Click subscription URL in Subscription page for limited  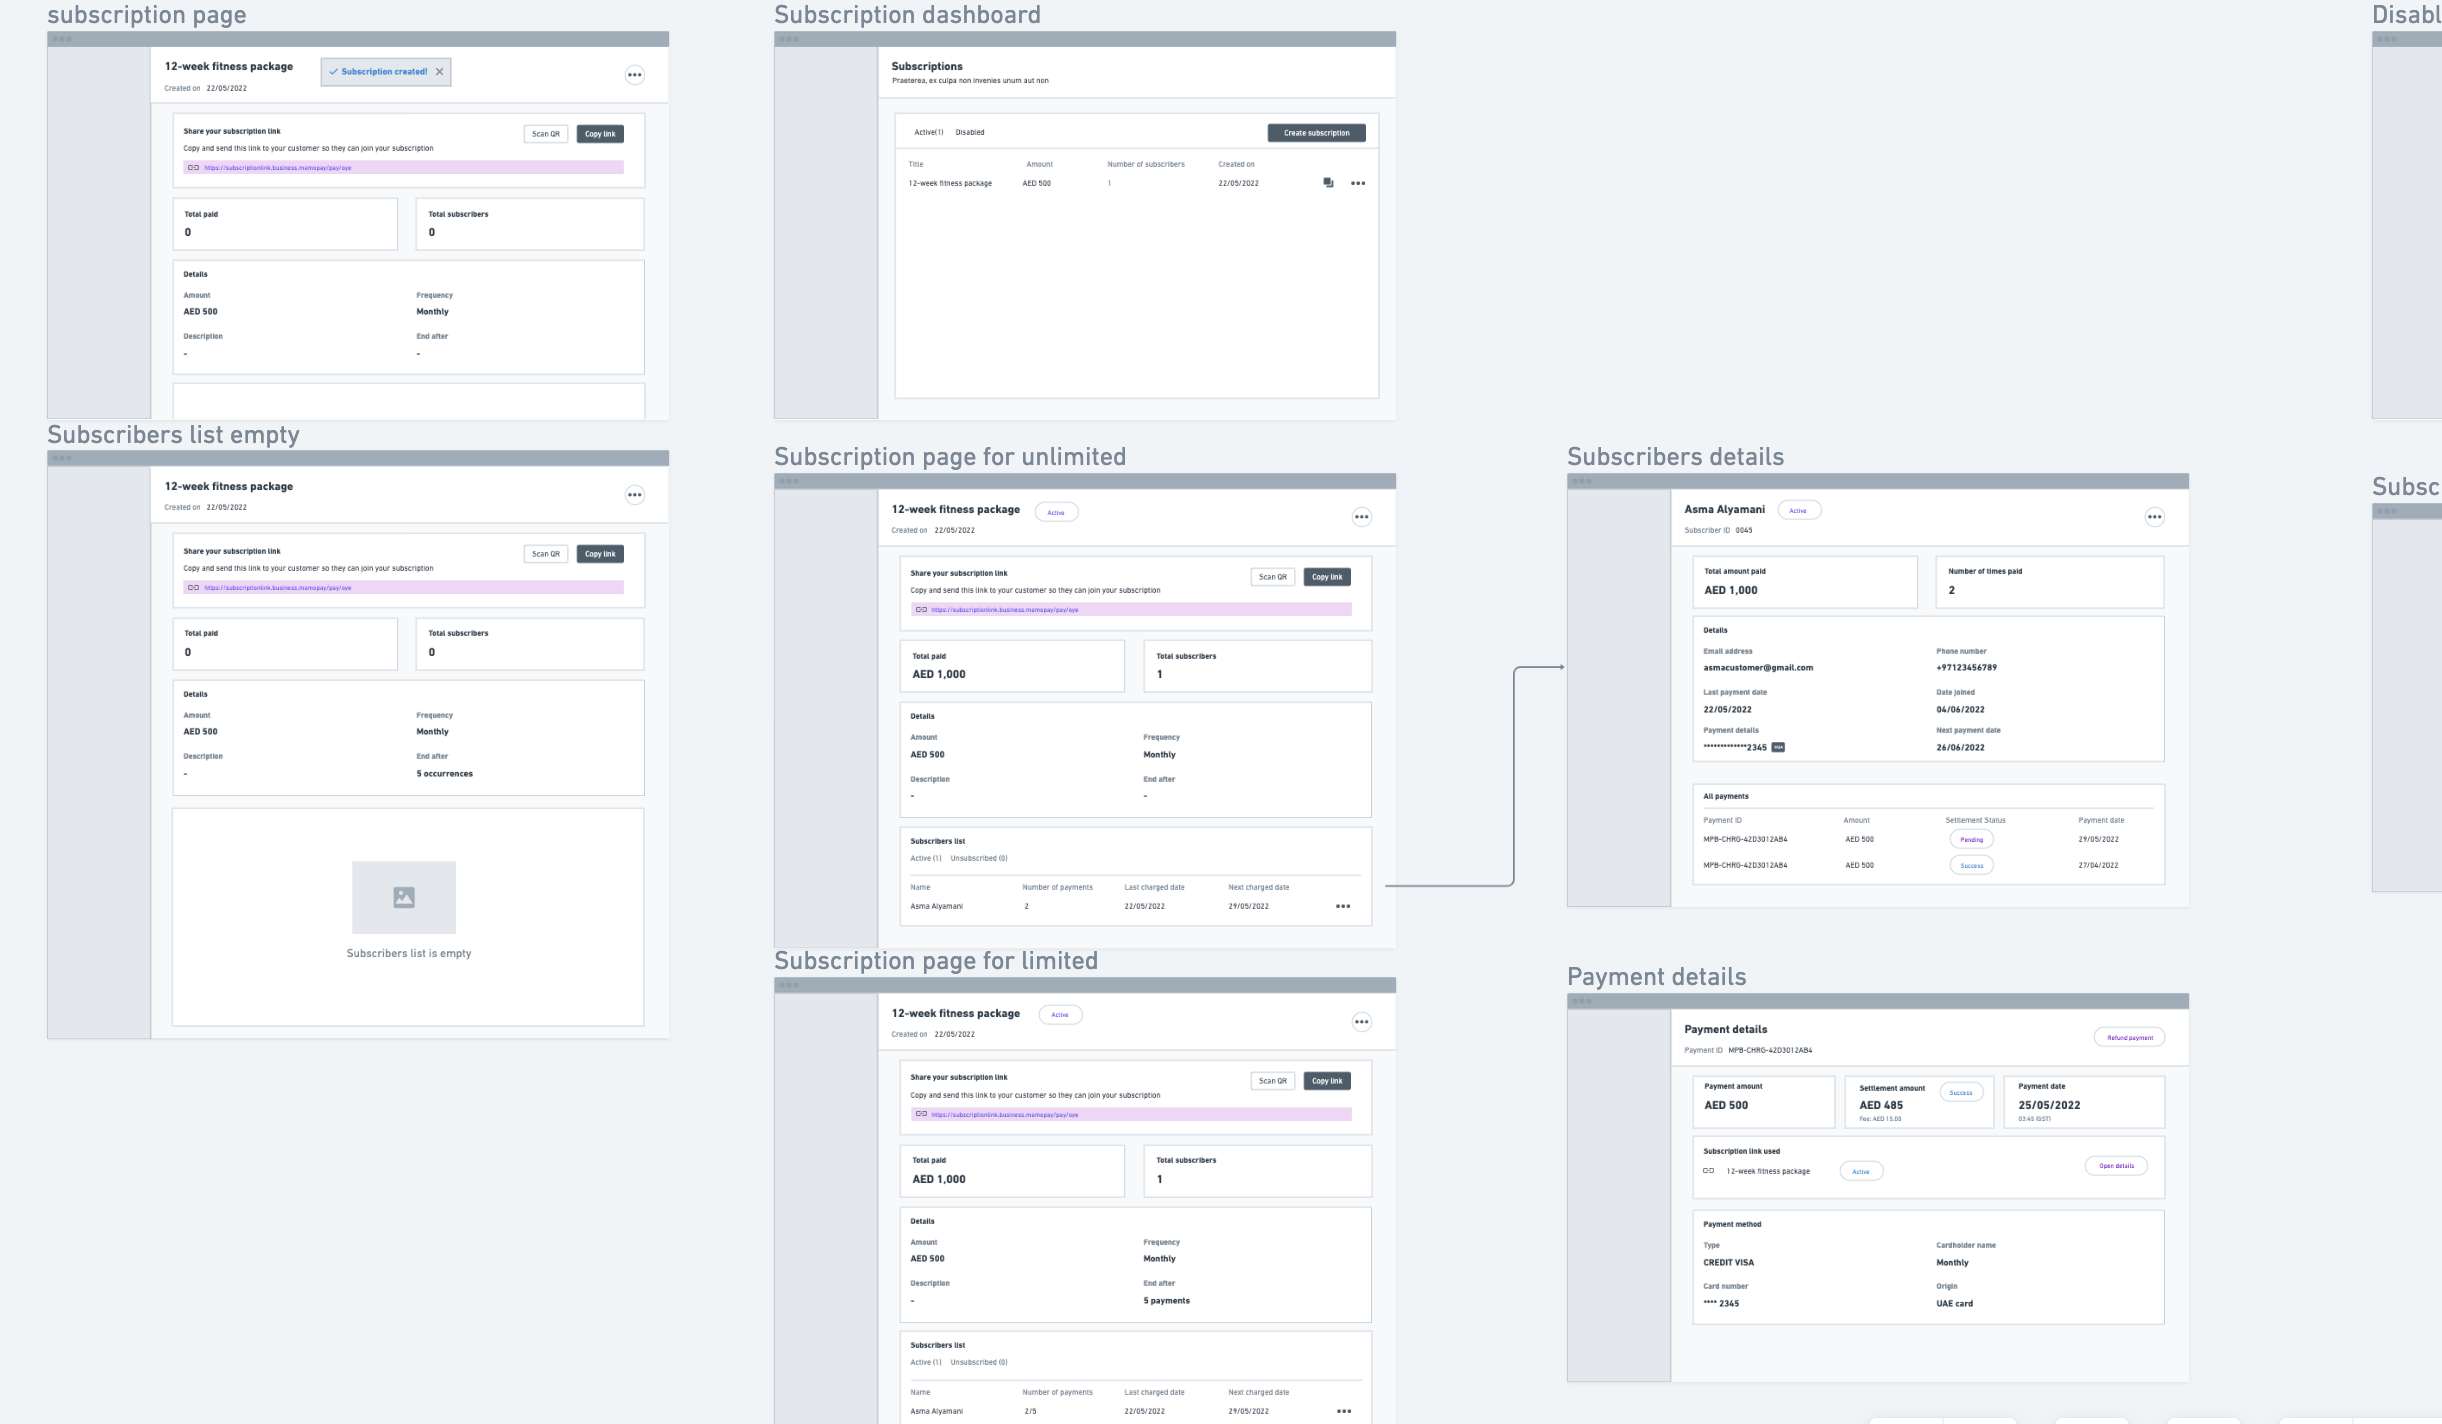(x=1004, y=1114)
